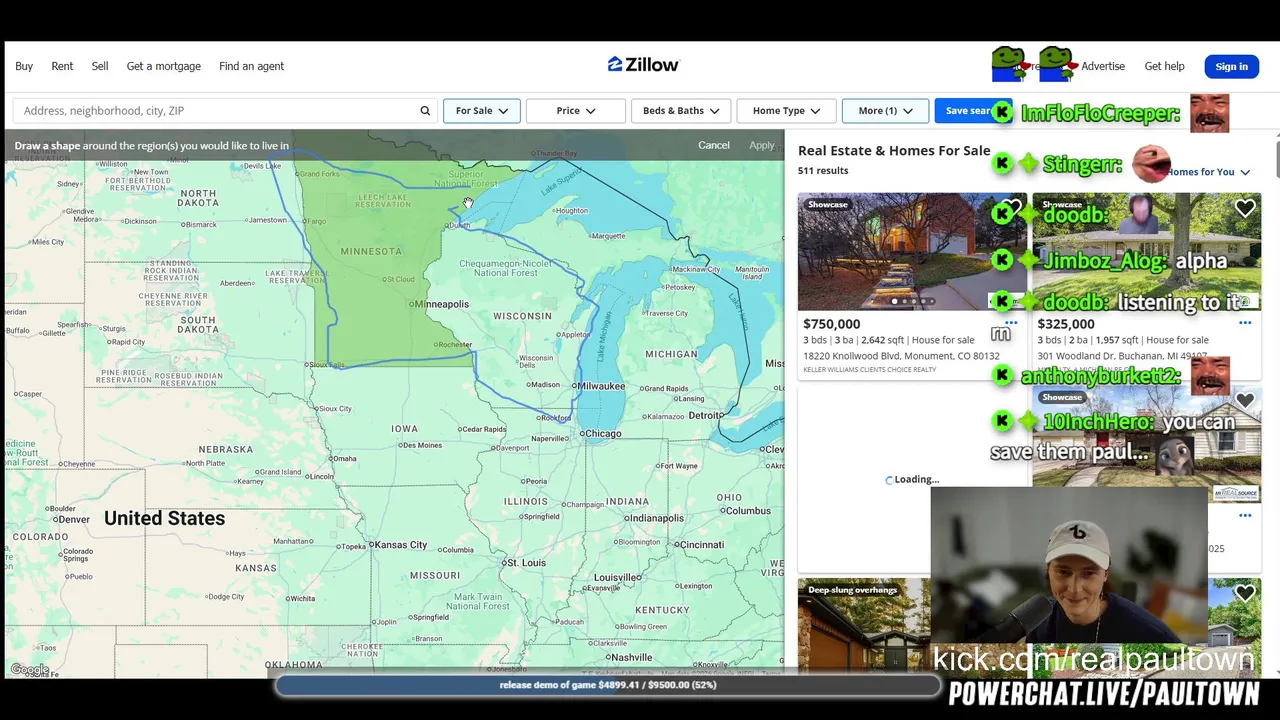Click Real Estate & Homes For Sale heading
This screenshot has width=1280, height=720.
coord(894,151)
